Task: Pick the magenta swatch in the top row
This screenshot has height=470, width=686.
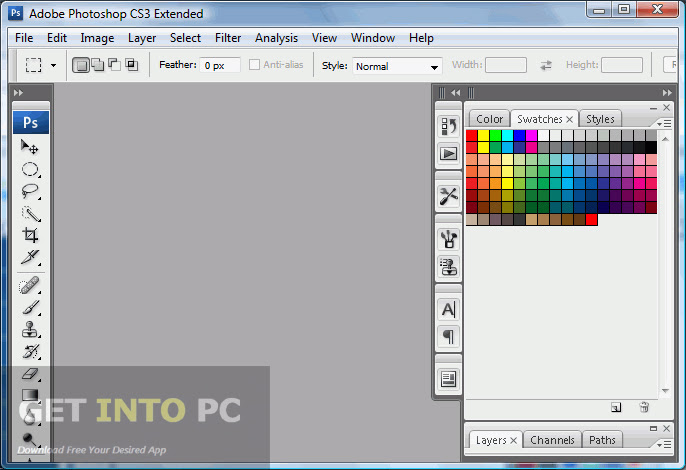Action: coord(532,136)
